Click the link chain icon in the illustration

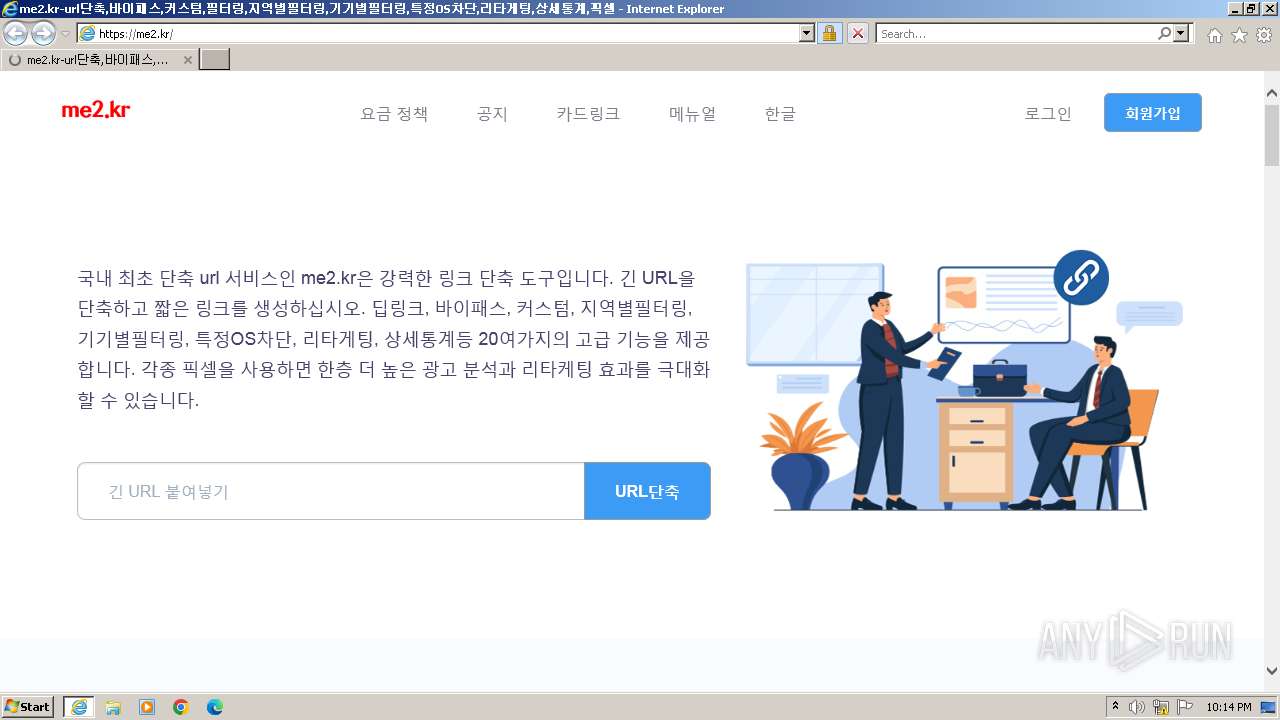pos(1081,277)
